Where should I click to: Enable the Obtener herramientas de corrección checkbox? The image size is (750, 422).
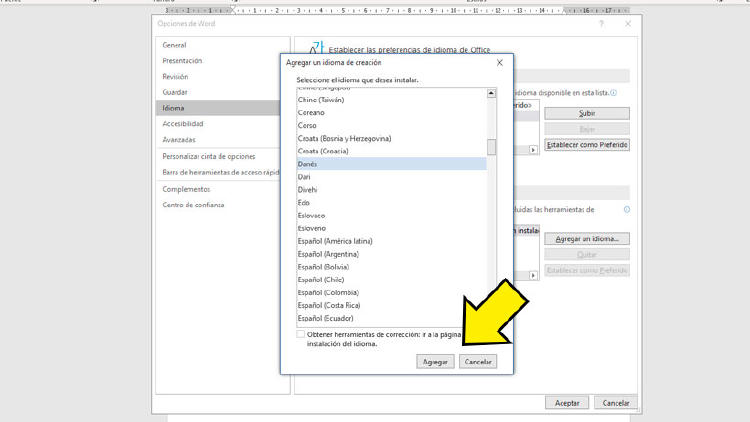tap(301, 335)
